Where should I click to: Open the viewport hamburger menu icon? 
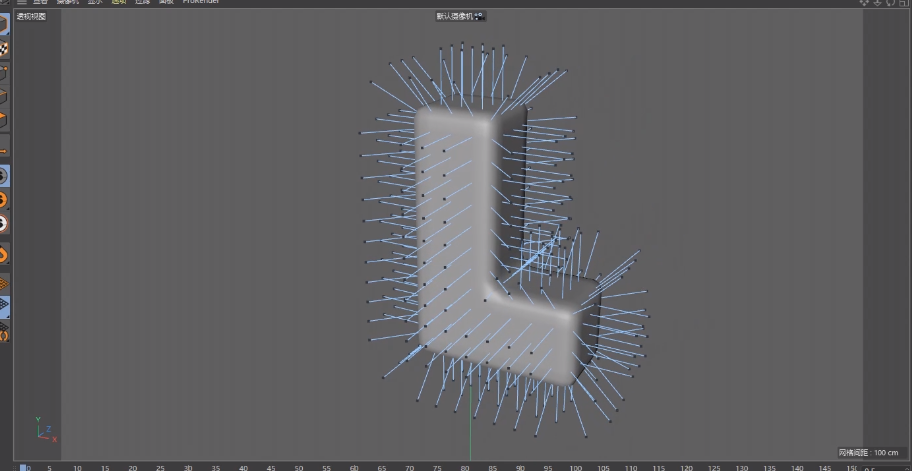[22, 2]
